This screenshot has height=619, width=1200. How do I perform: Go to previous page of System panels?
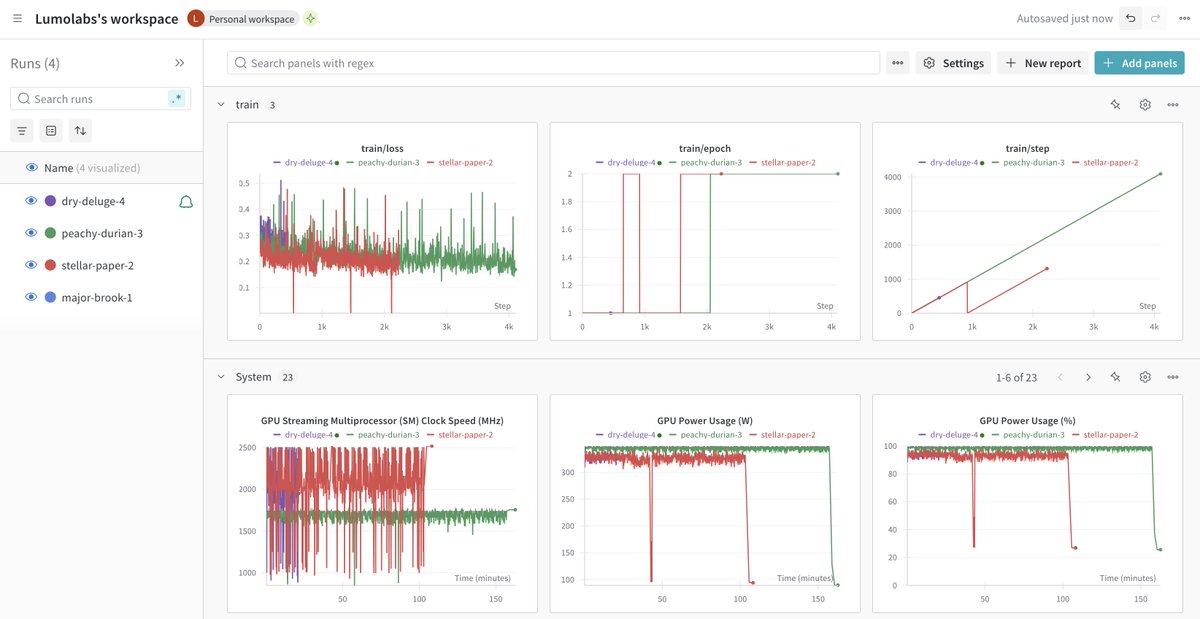[1060, 377]
